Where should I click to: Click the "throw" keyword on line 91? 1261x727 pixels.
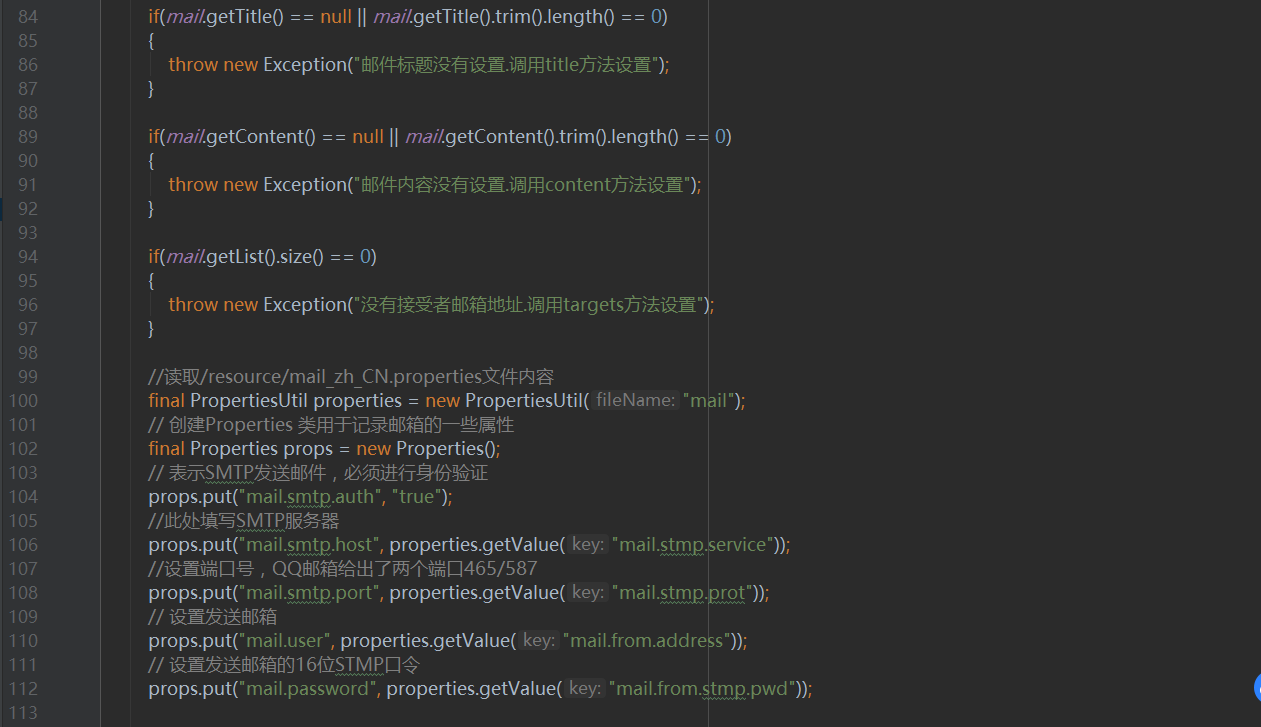pos(193,184)
